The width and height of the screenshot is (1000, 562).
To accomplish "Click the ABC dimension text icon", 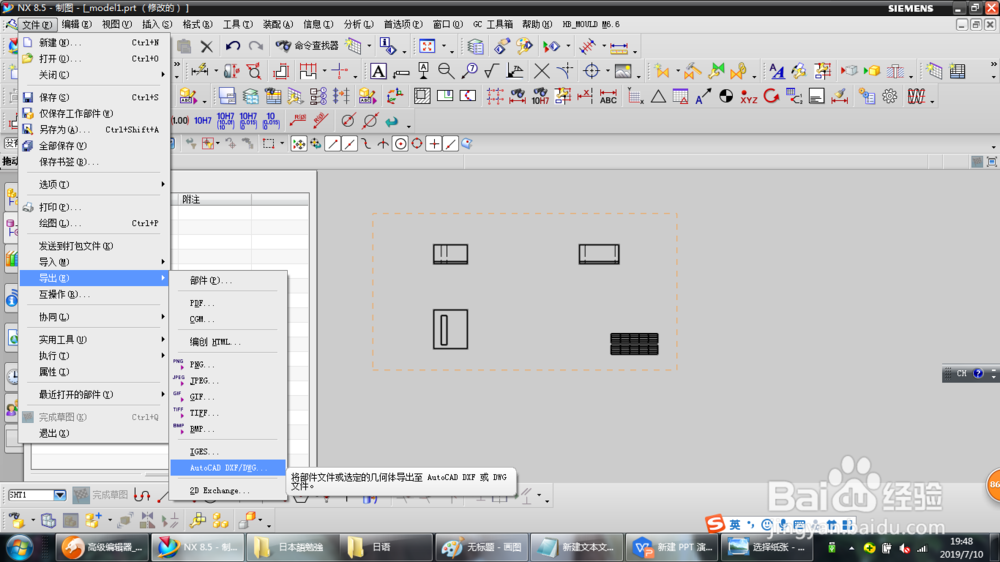I will [x=608, y=96].
